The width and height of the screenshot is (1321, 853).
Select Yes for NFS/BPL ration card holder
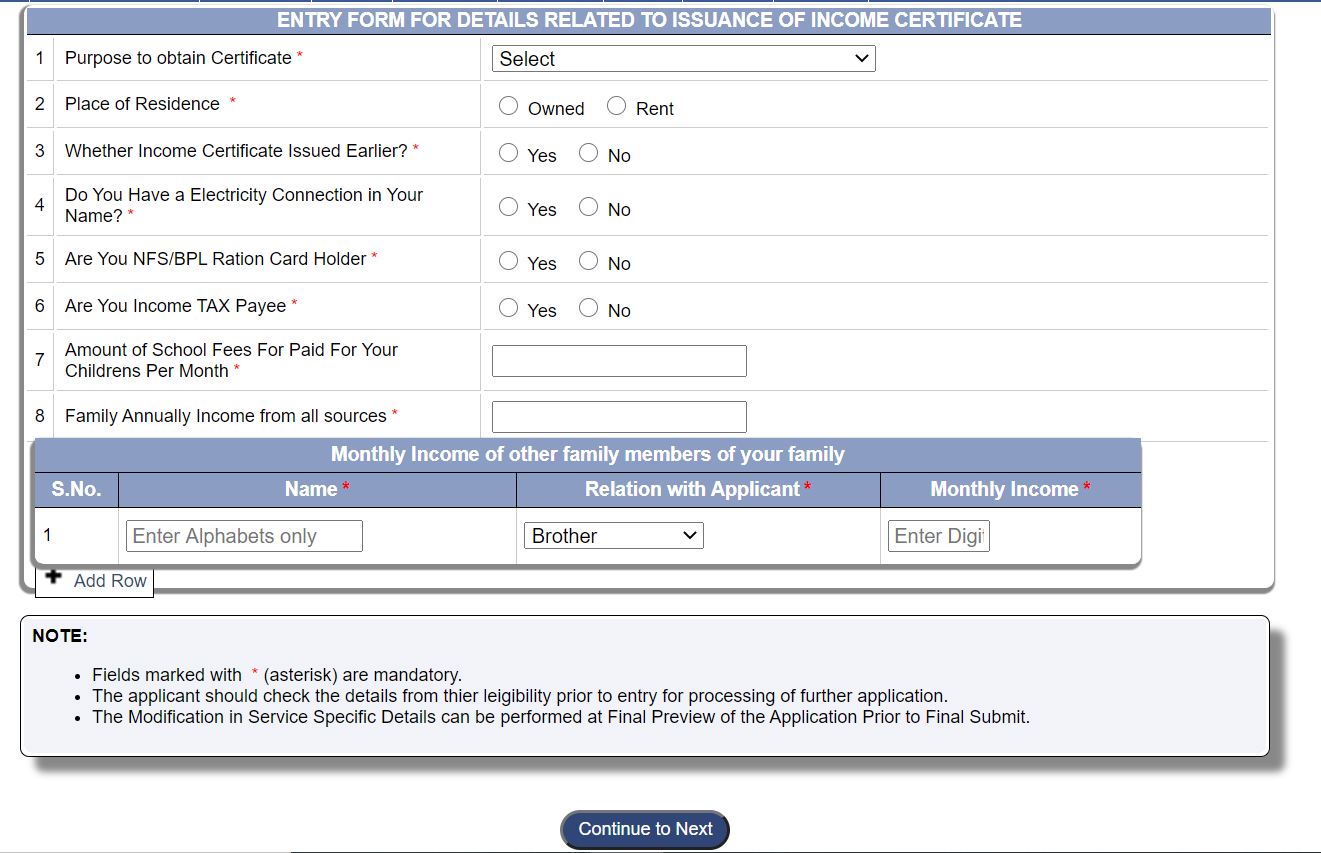point(508,260)
